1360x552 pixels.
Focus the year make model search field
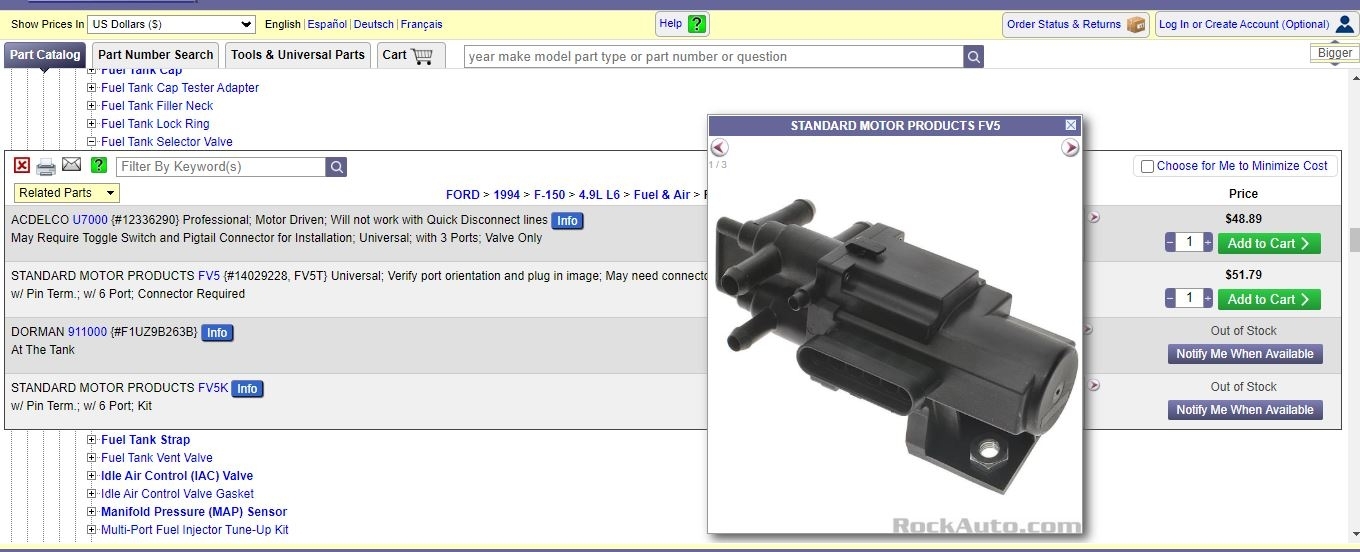(x=714, y=57)
